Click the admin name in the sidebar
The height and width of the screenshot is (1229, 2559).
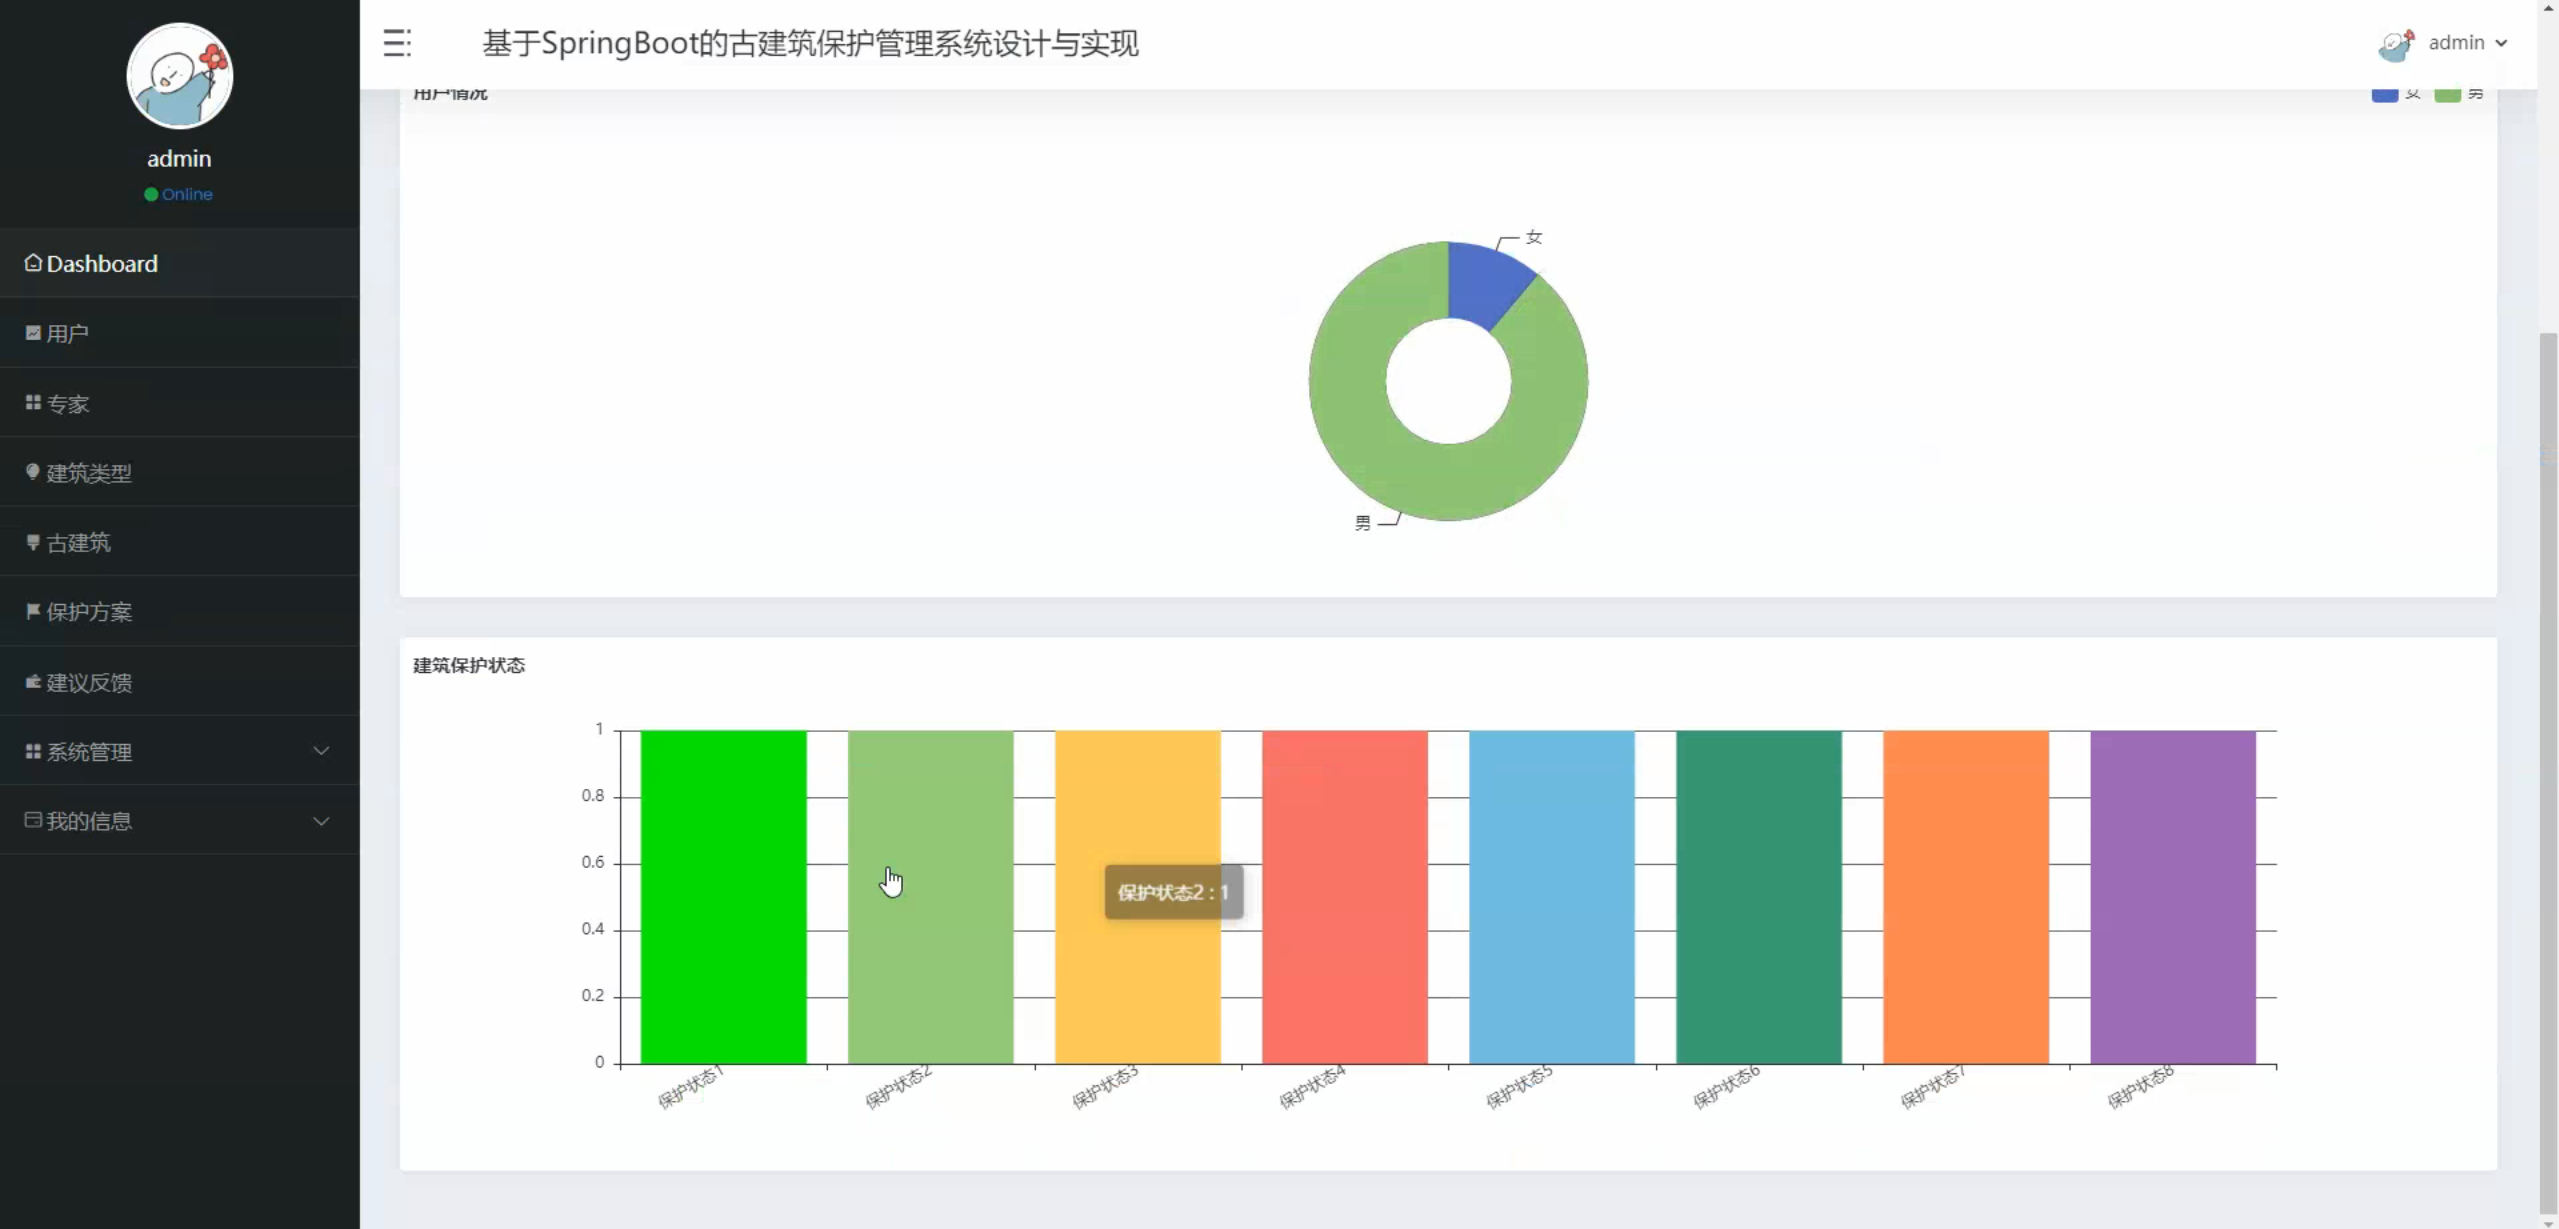(179, 158)
